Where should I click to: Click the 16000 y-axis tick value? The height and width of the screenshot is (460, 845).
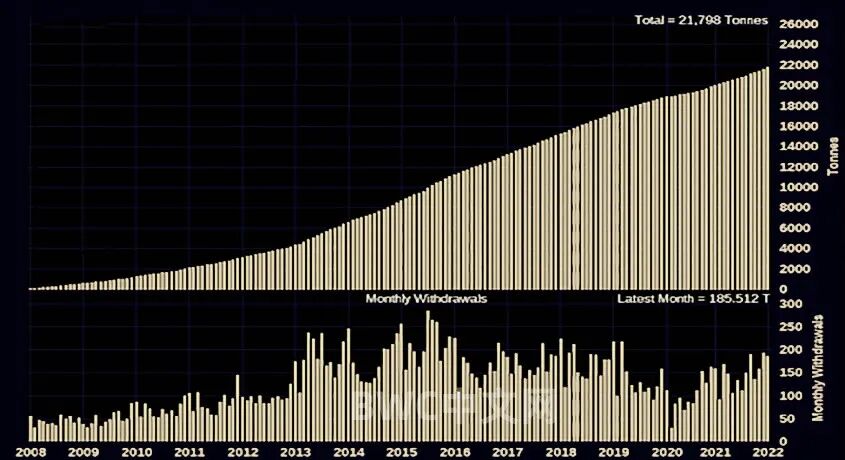(x=798, y=127)
